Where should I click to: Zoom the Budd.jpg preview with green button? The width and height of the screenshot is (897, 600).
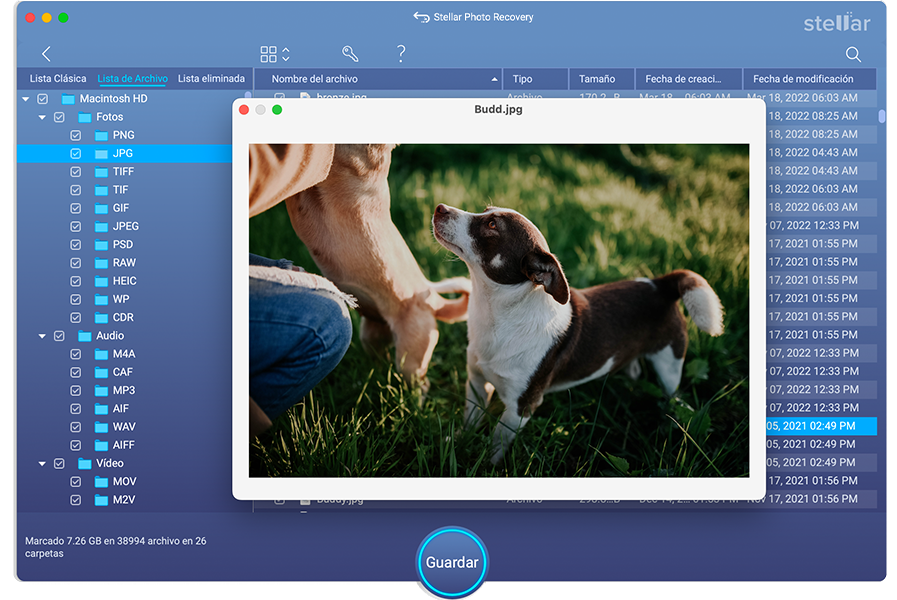tap(277, 110)
